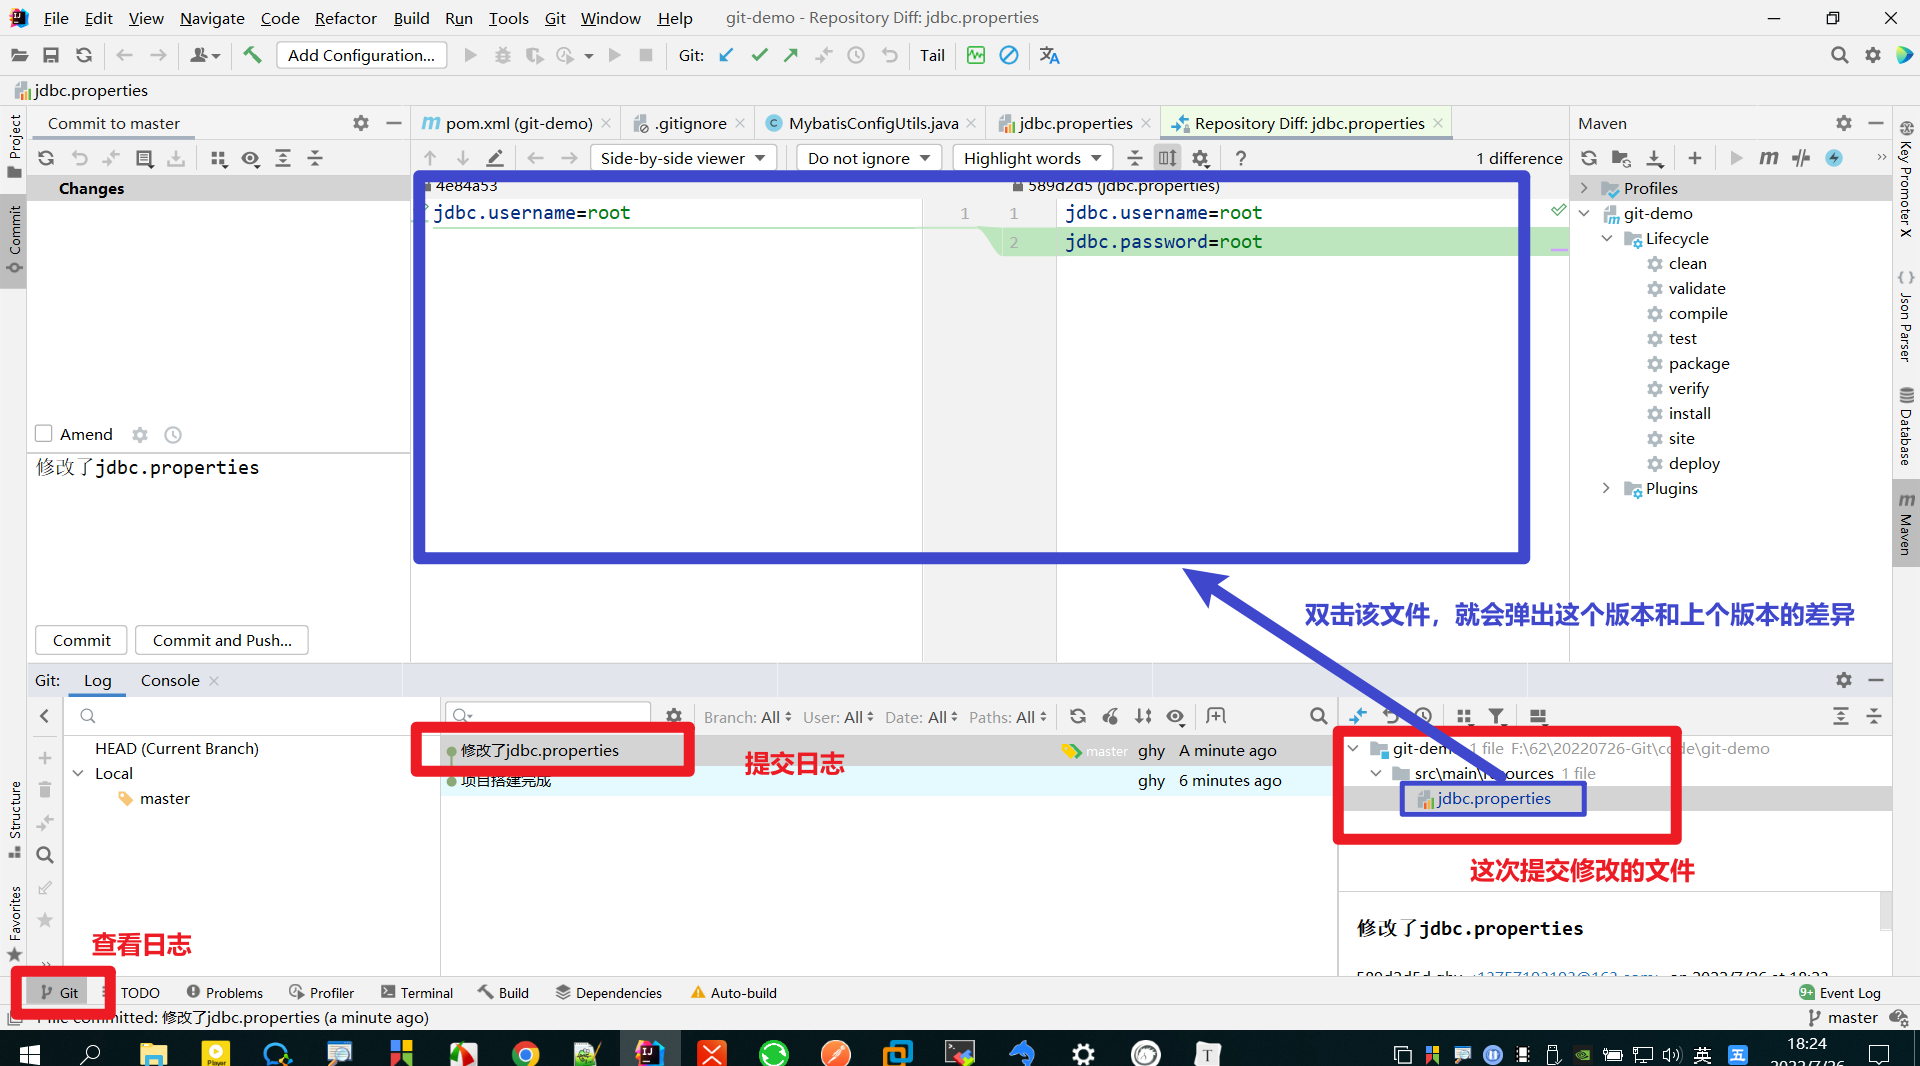Click Add Maven Project plus icon
Viewport: 1920px width, 1066px height.
(1695, 159)
